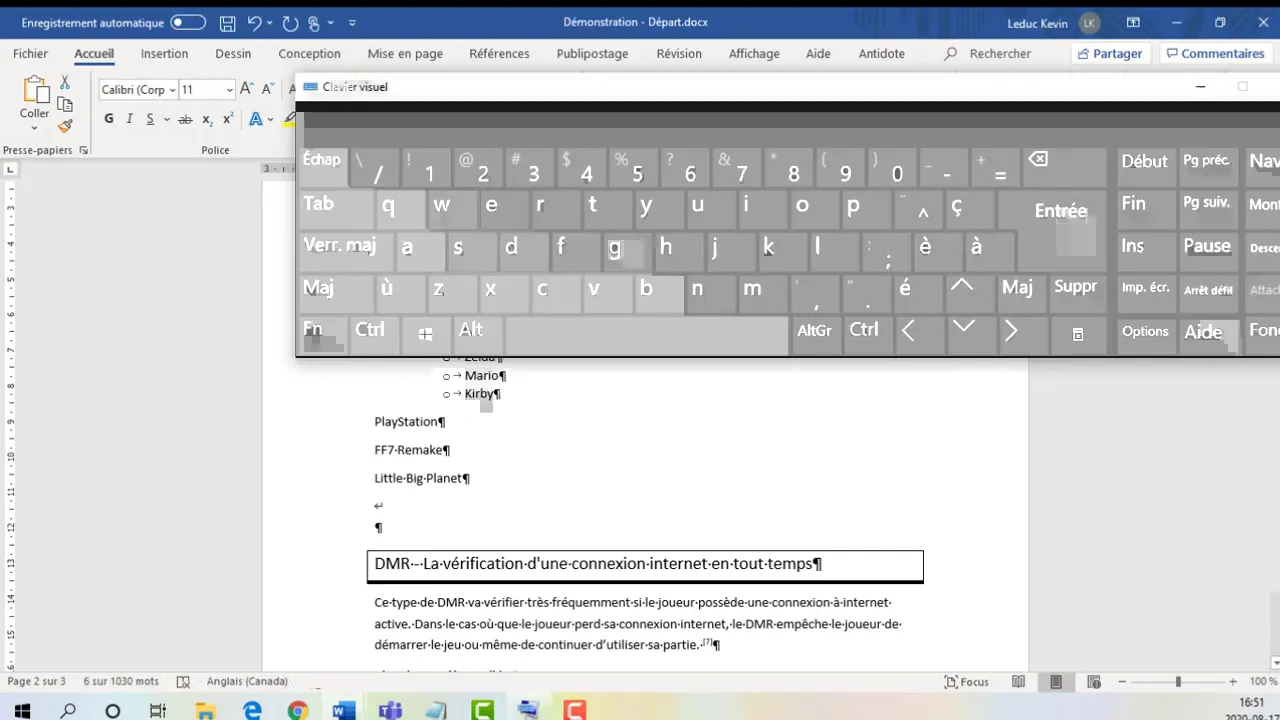1280x720 pixels.
Task: Switch to the Insertion tab
Action: click(164, 54)
